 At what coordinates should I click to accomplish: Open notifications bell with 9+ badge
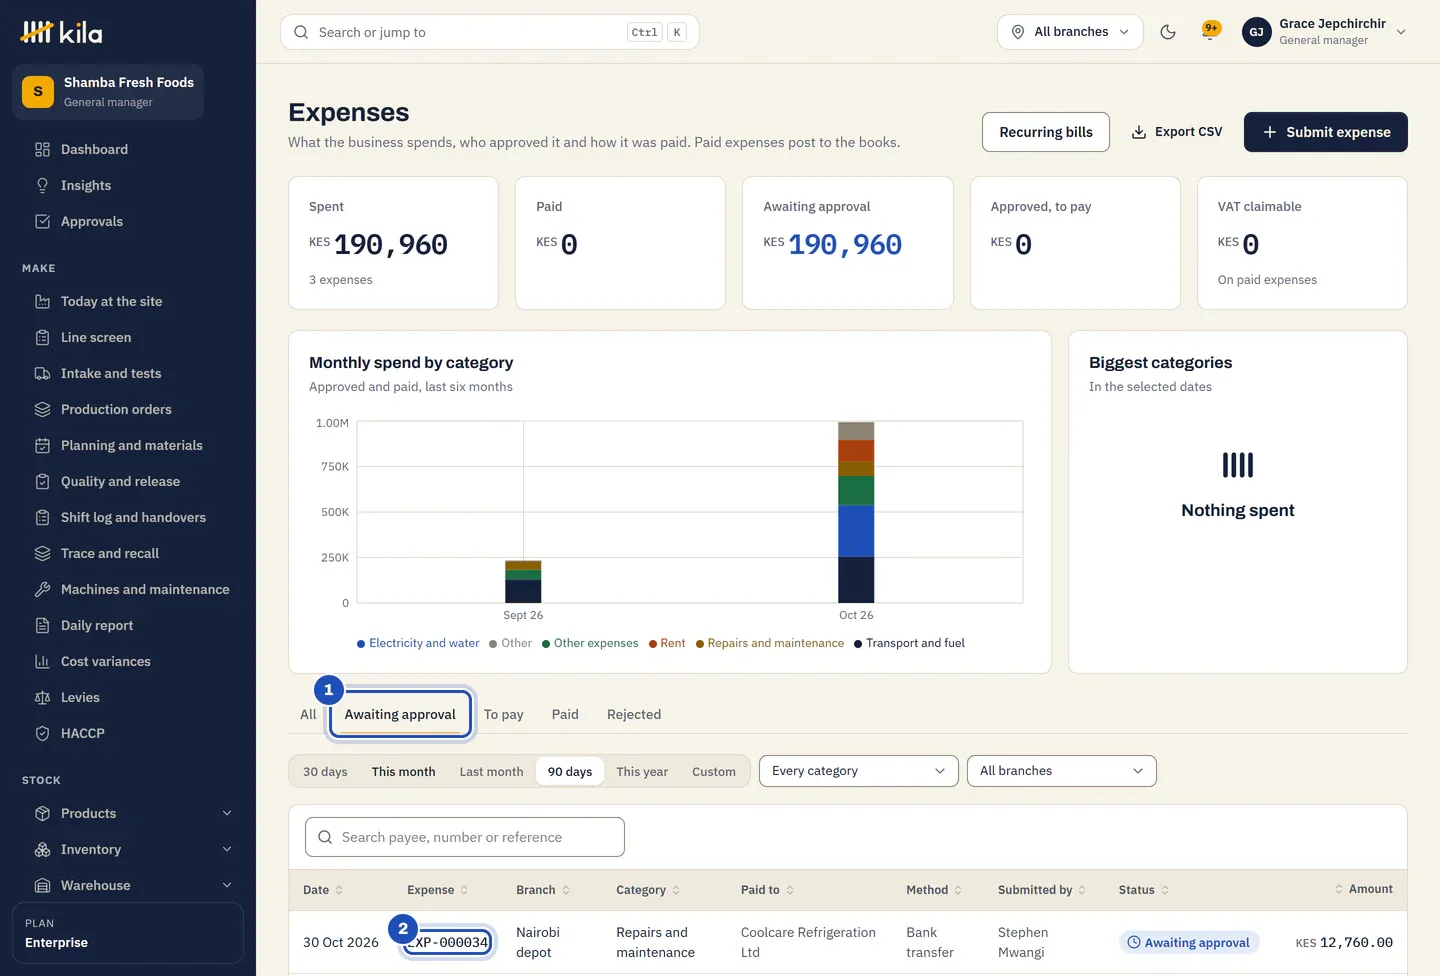(x=1210, y=31)
